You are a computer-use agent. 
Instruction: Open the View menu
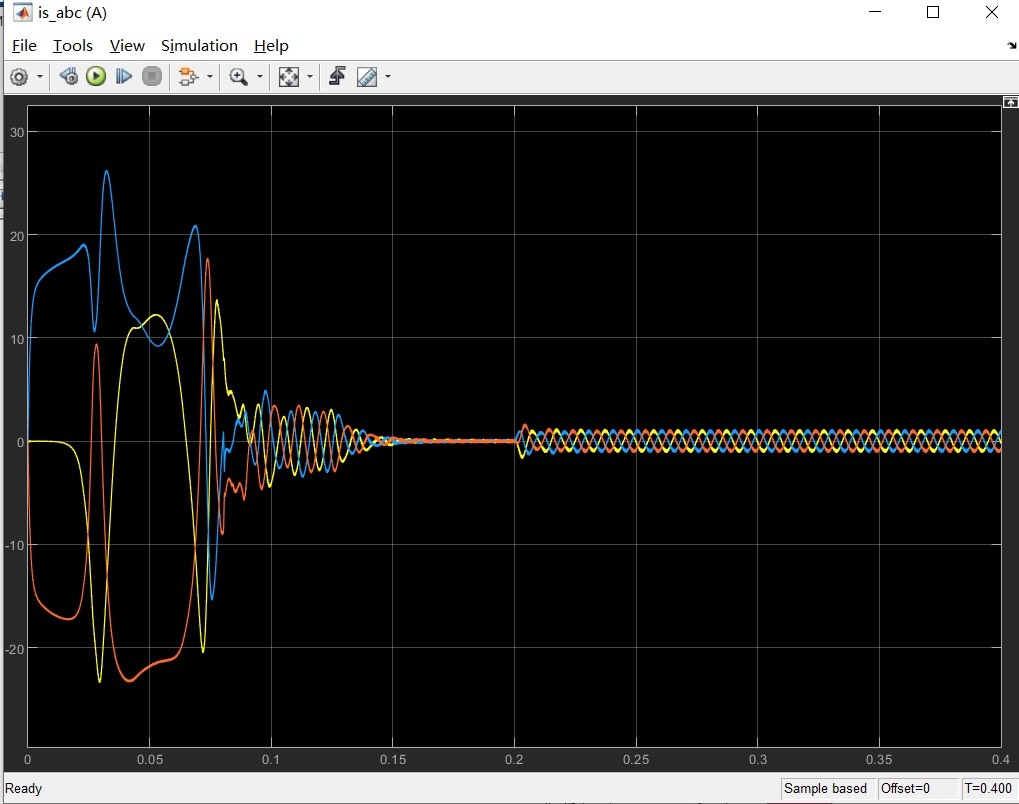(127, 45)
